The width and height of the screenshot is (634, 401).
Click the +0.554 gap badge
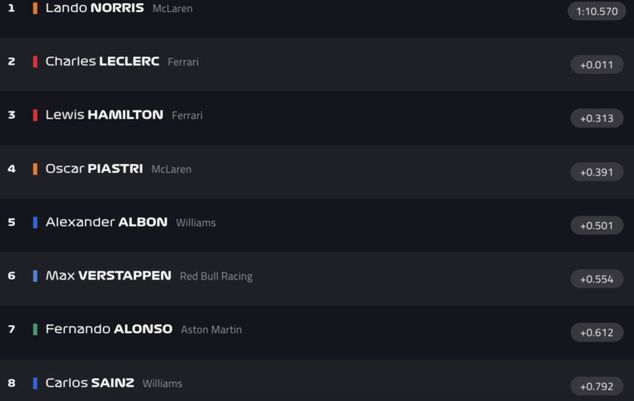[x=597, y=279]
